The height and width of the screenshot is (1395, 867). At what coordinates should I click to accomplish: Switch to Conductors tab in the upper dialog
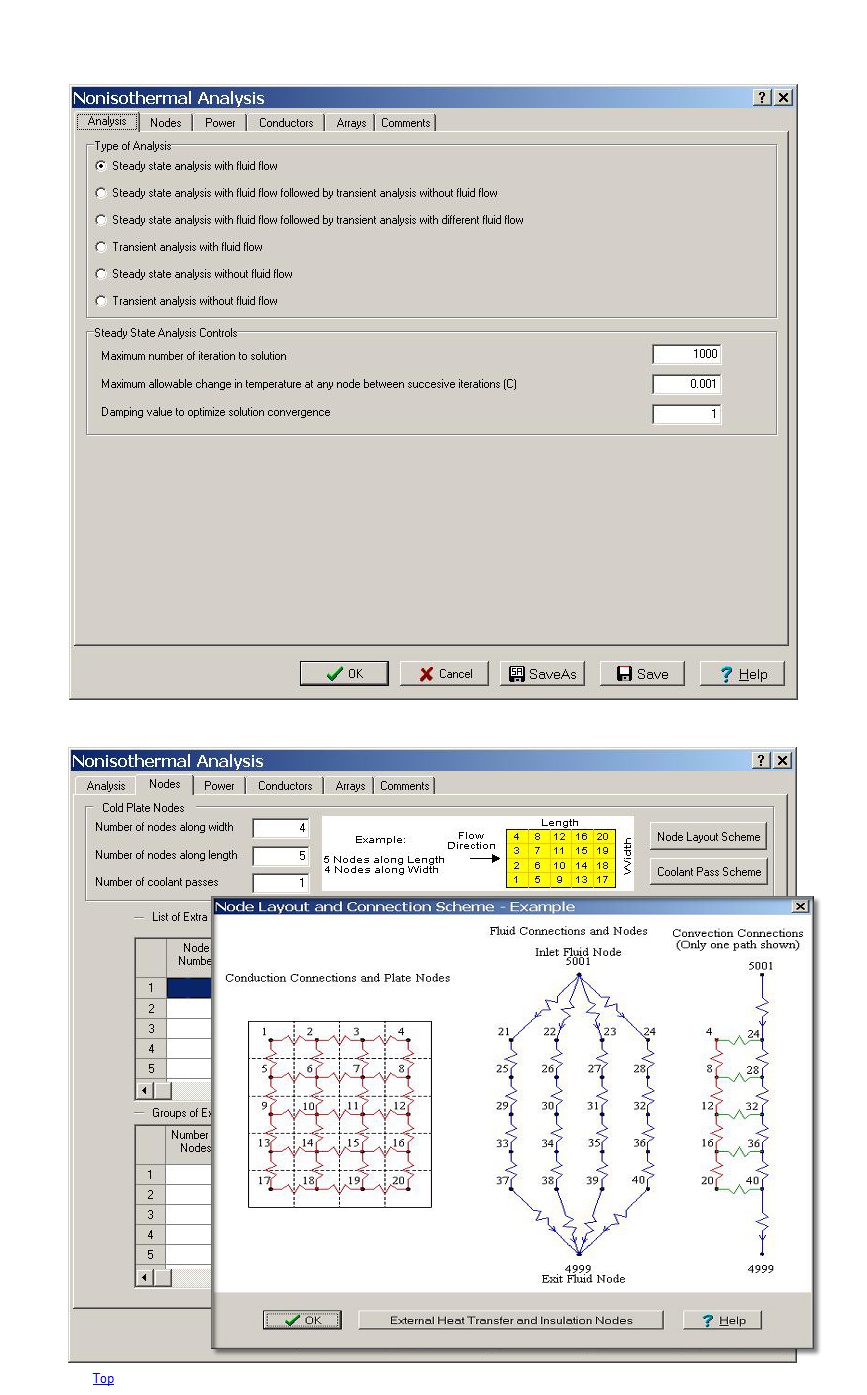[286, 123]
